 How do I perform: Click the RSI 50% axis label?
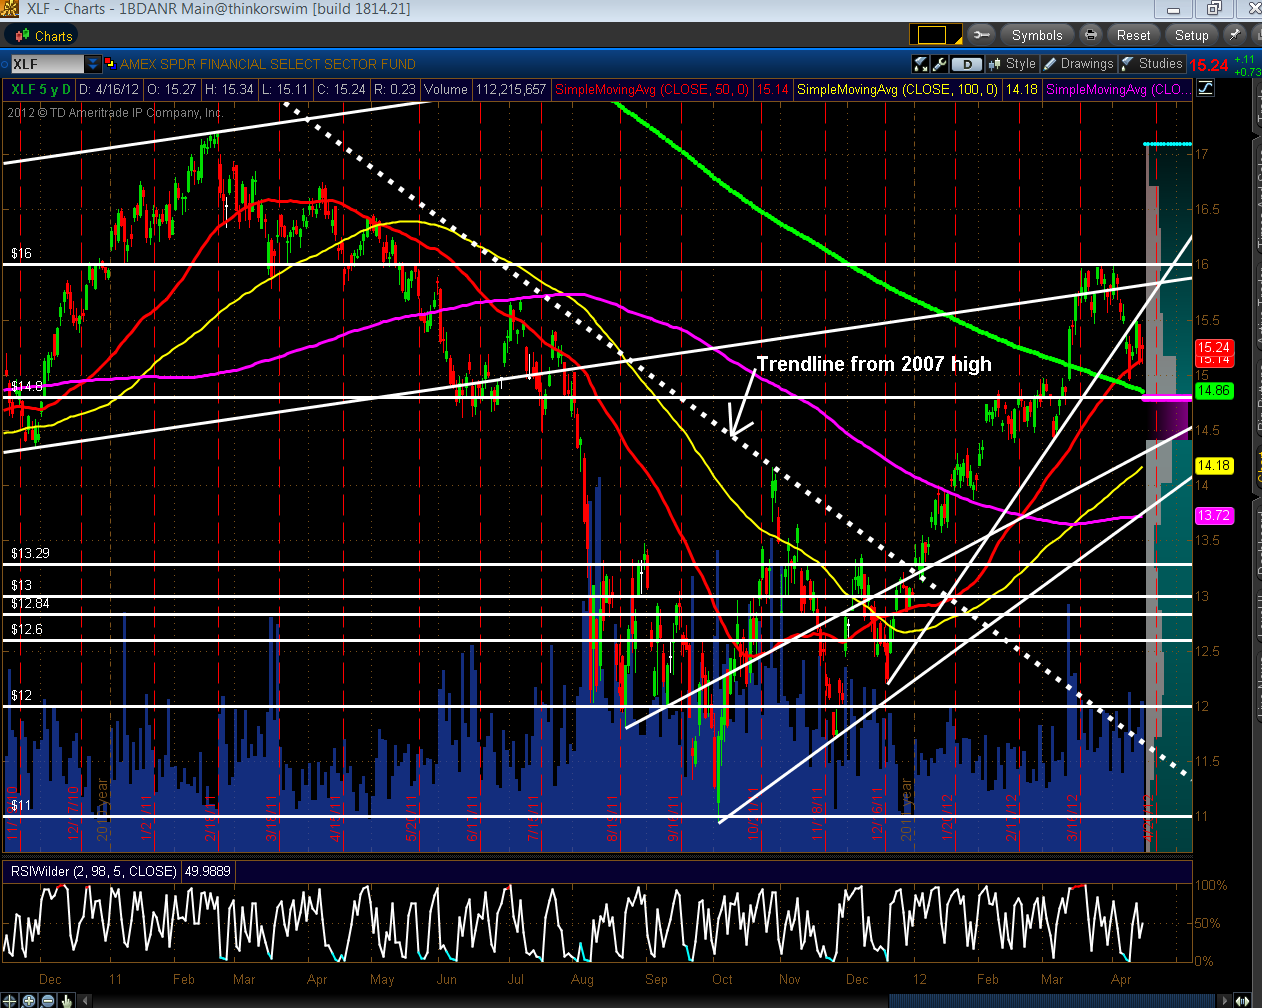(1207, 923)
